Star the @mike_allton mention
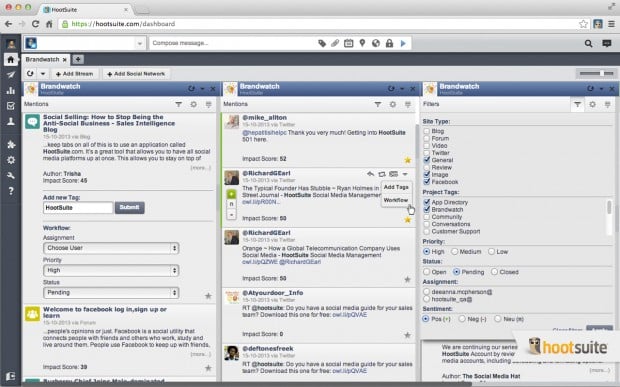This screenshot has height=387, width=620. coord(408,160)
